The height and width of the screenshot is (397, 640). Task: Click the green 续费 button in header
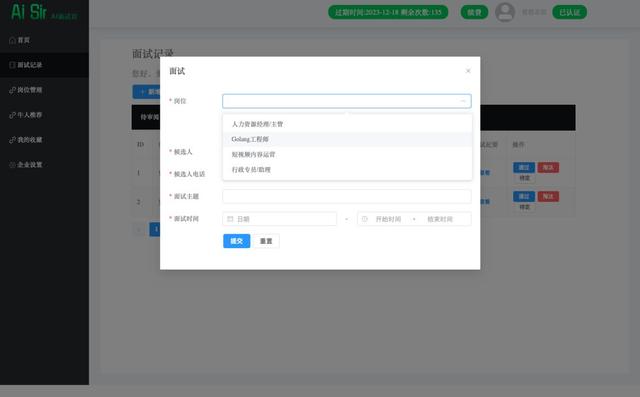[474, 12]
